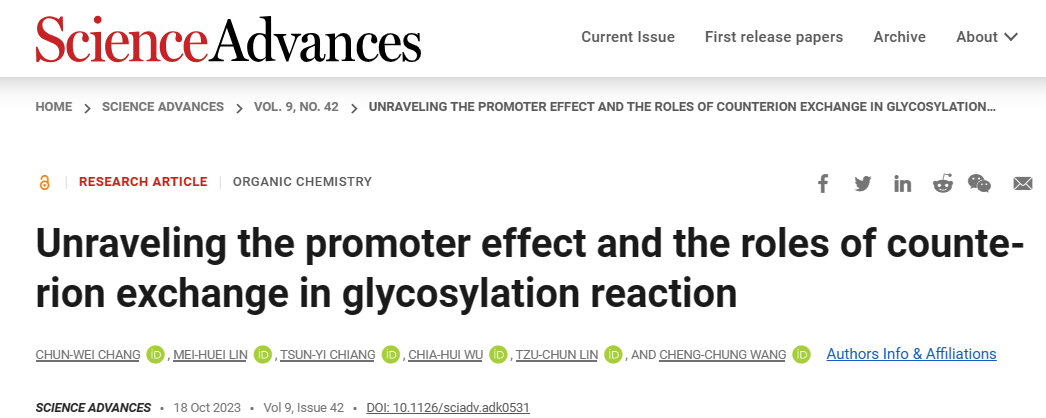Click the Science Advances logo
1046x418 pixels.
pyautogui.click(x=228, y=39)
